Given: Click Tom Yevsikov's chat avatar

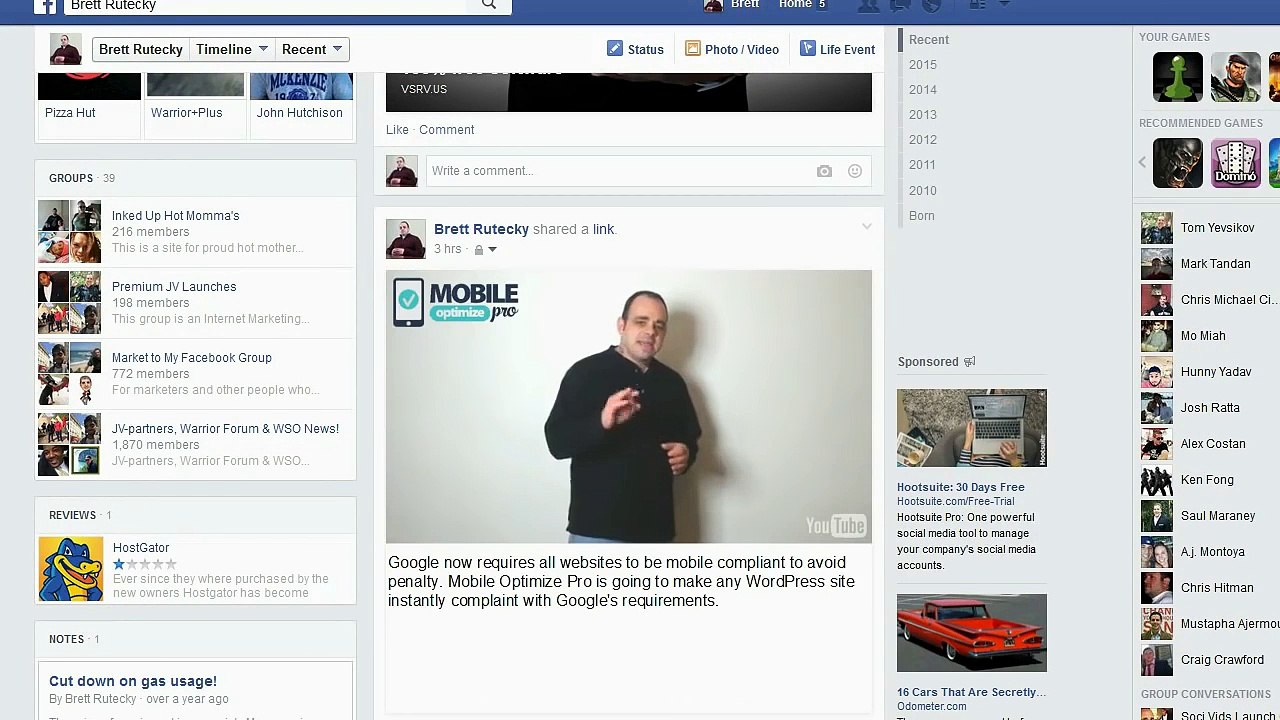Looking at the screenshot, I should [x=1157, y=228].
